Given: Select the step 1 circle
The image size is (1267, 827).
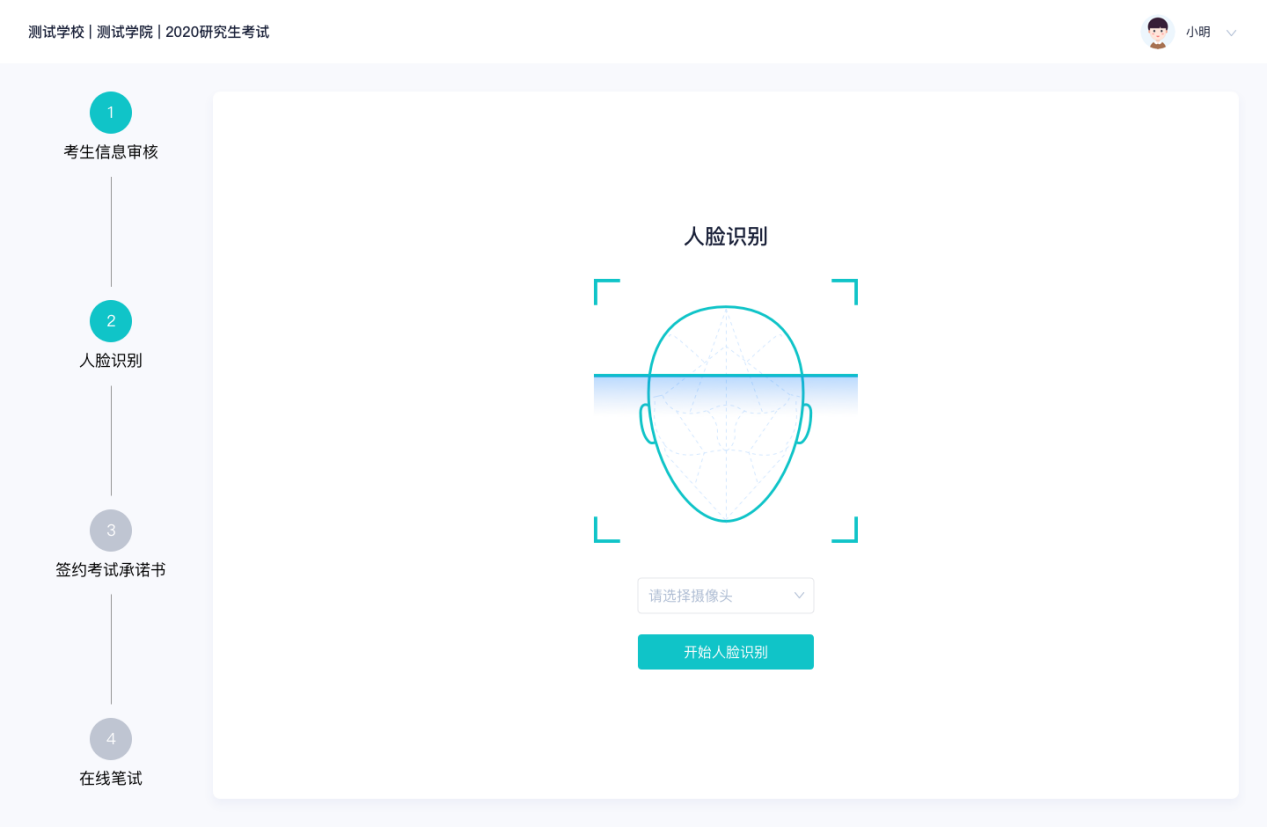Looking at the screenshot, I should [x=111, y=113].
